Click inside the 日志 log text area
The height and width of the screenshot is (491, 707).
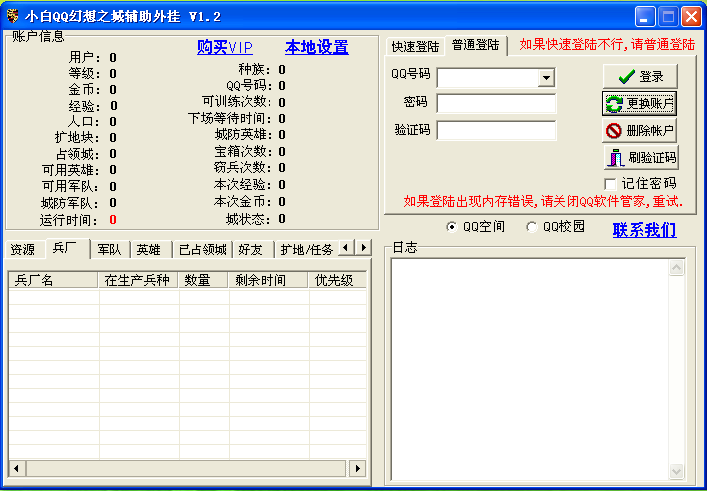pos(530,370)
